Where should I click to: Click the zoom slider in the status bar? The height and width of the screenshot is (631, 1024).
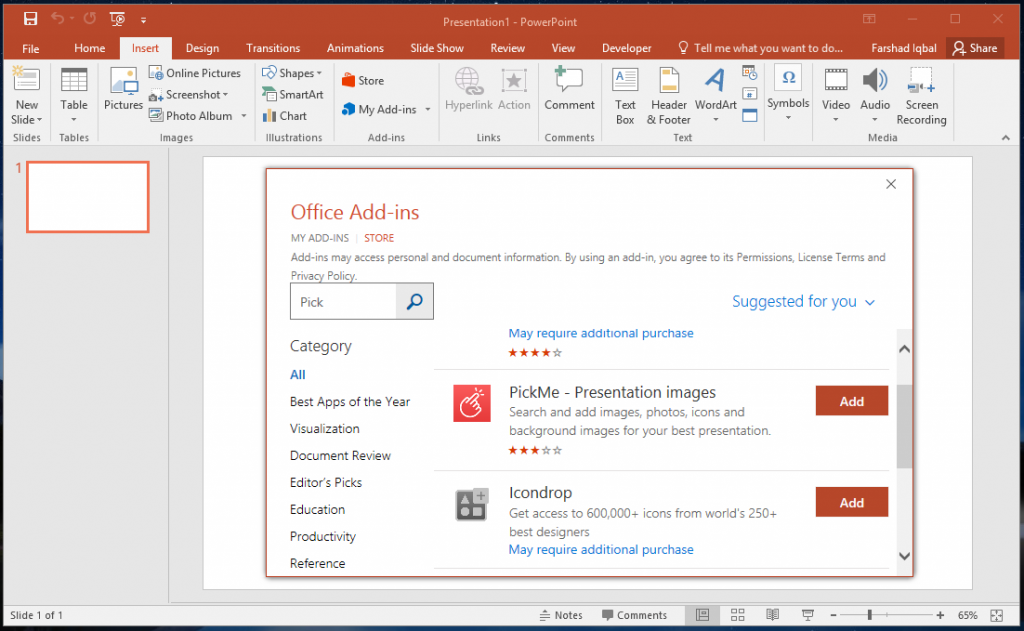coord(886,615)
